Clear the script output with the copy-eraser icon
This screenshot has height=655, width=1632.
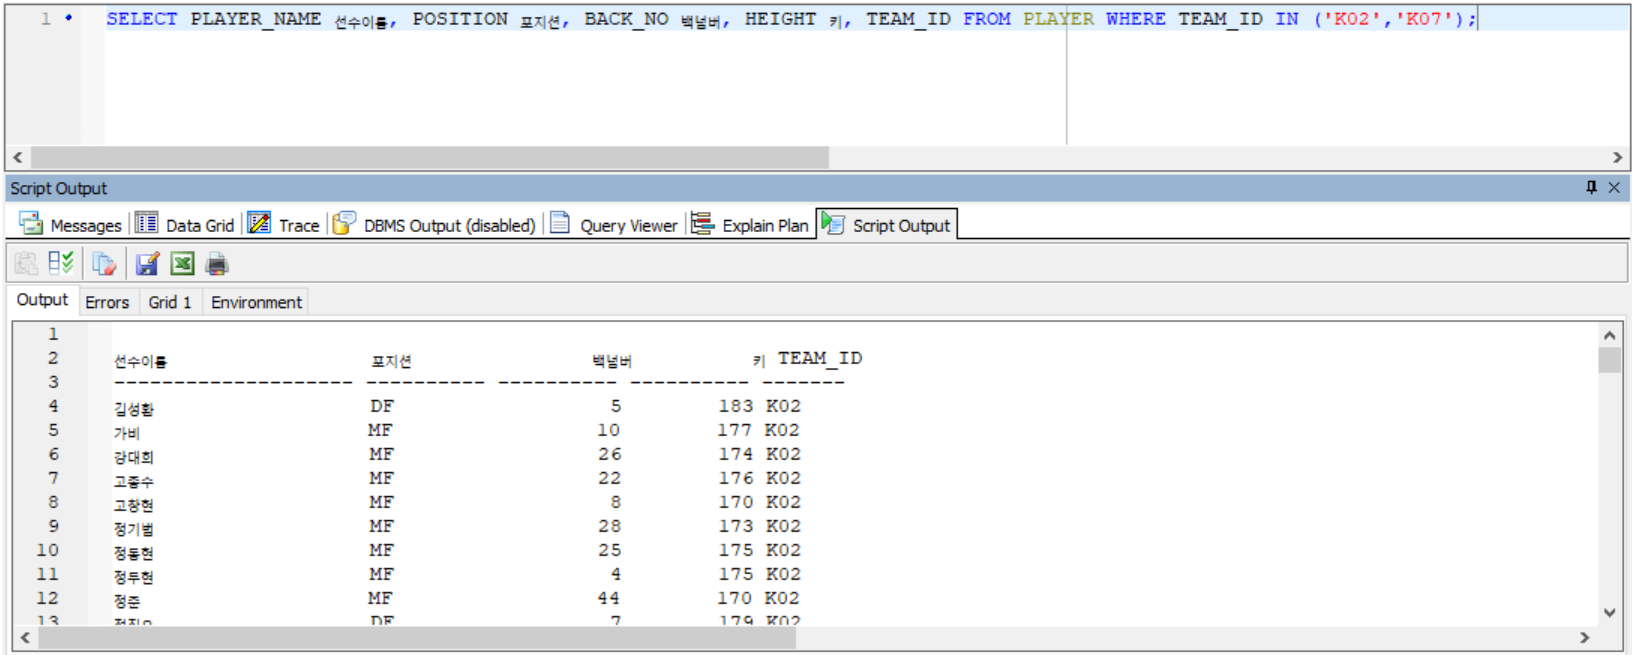click(x=104, y=264)
